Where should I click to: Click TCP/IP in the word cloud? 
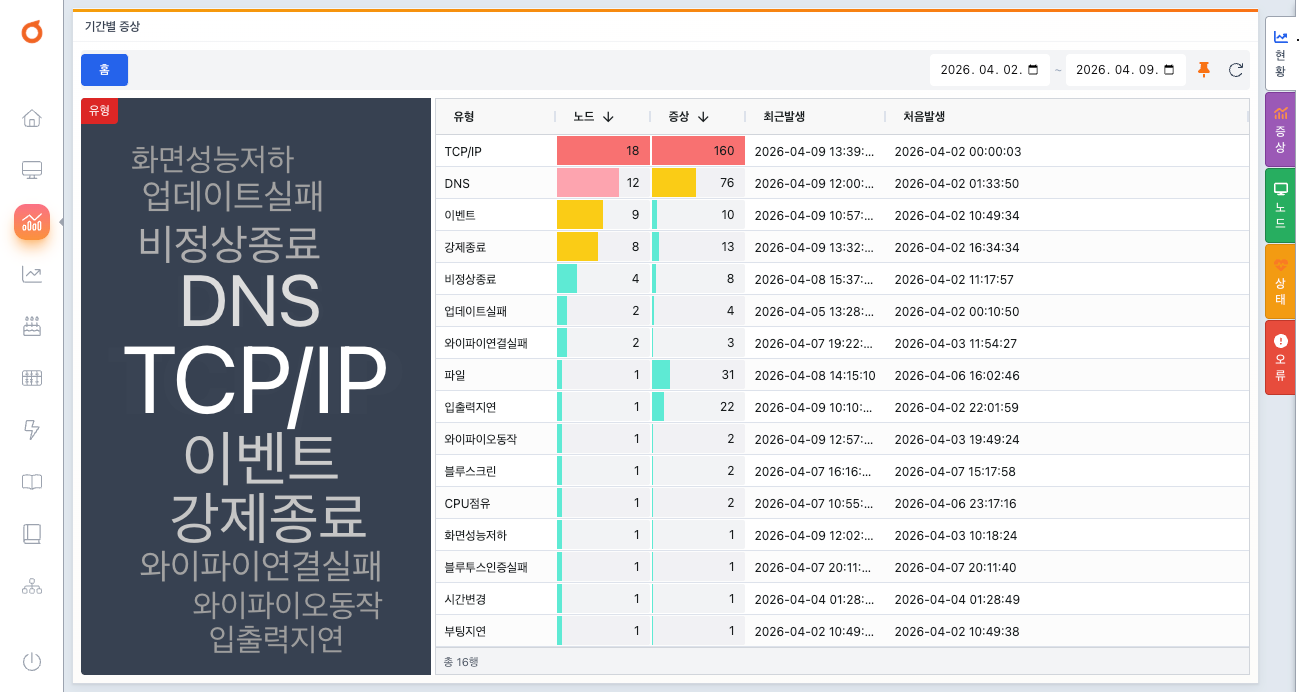click(x=255, y=381)
